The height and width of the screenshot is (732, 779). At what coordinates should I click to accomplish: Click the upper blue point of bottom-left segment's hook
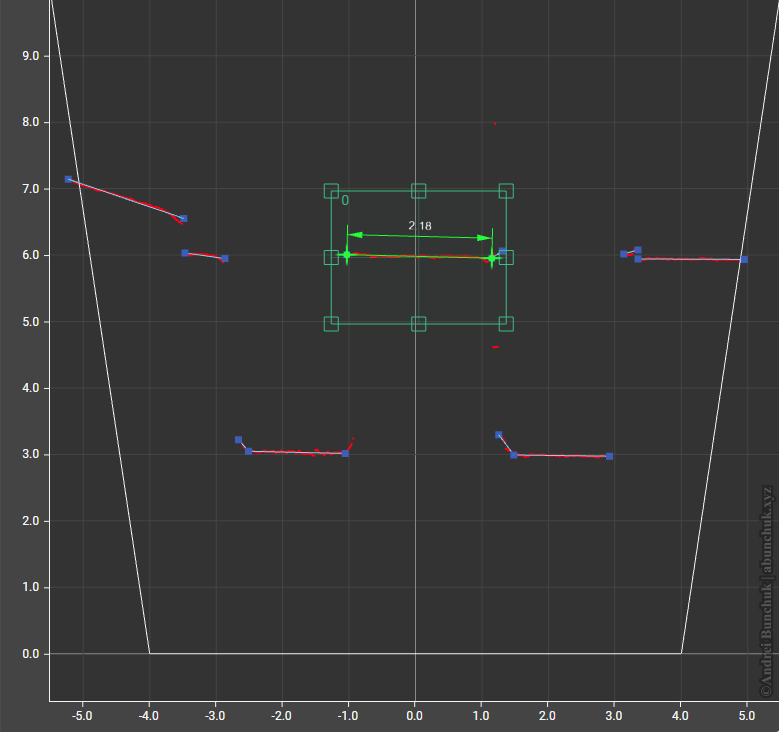click(x=238, y=439)
